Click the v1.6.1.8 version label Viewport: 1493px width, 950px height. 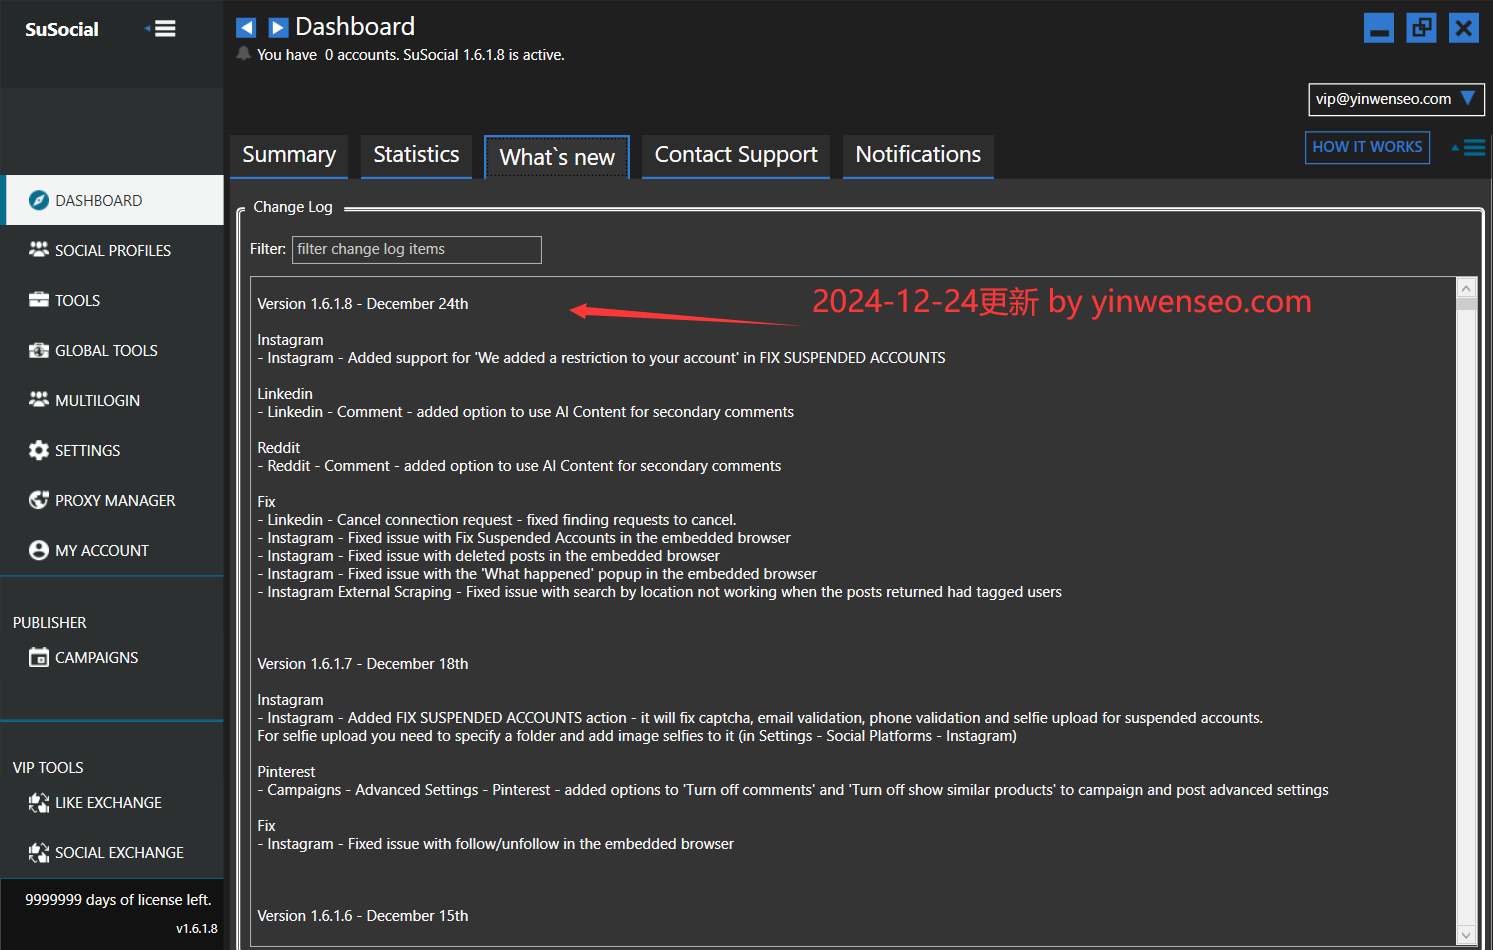(x=197, y=929)
